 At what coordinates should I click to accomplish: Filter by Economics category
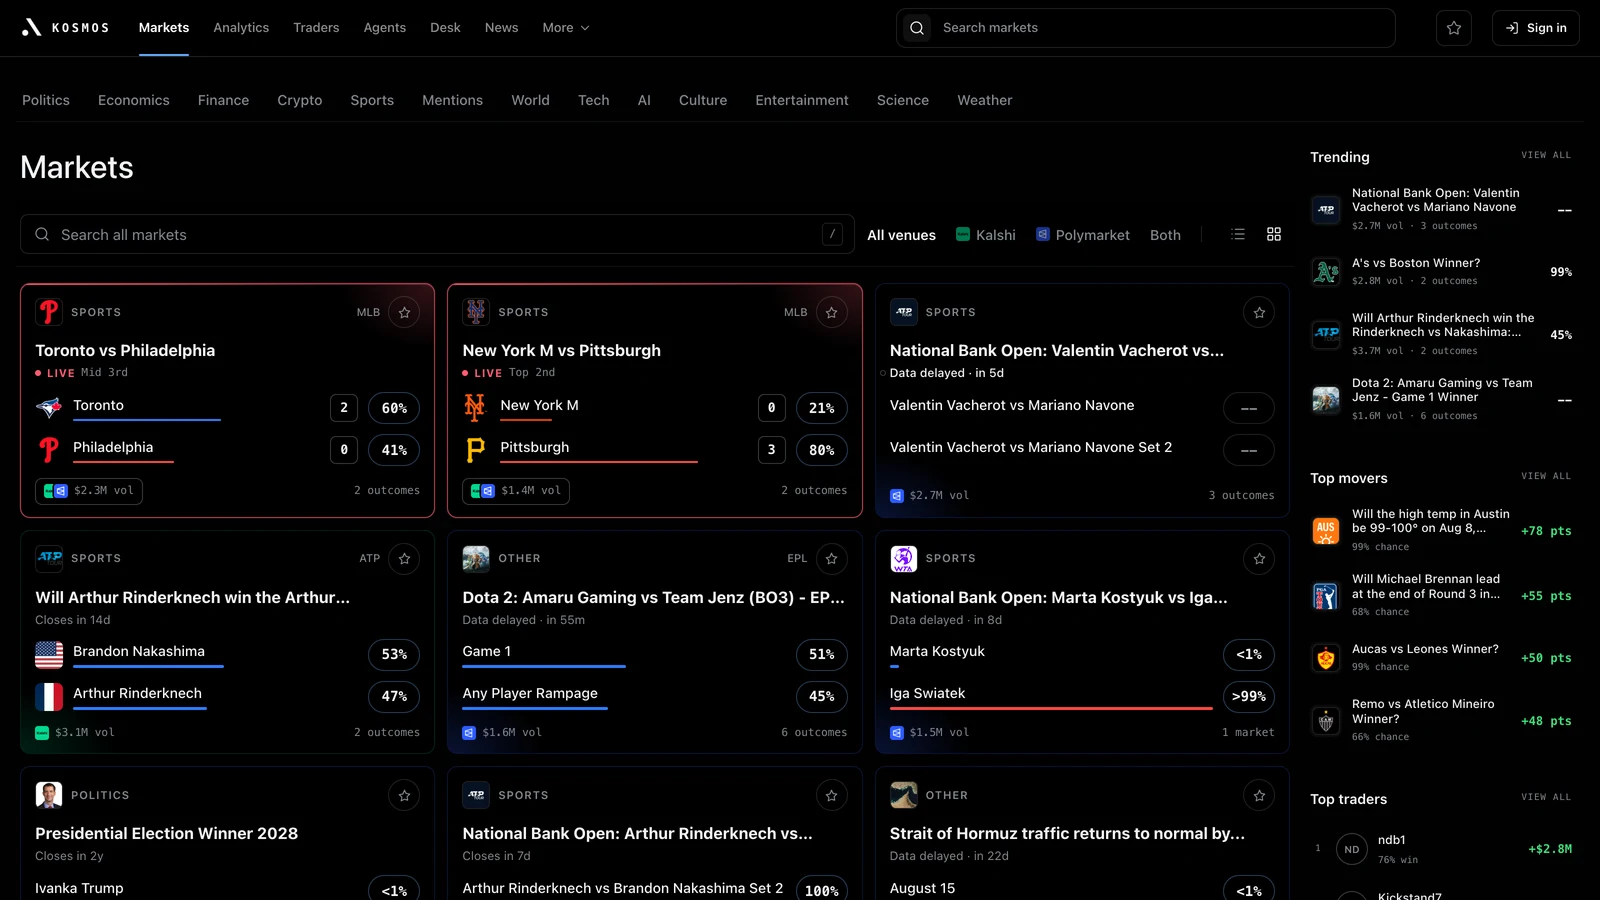(x=134, y=100)
